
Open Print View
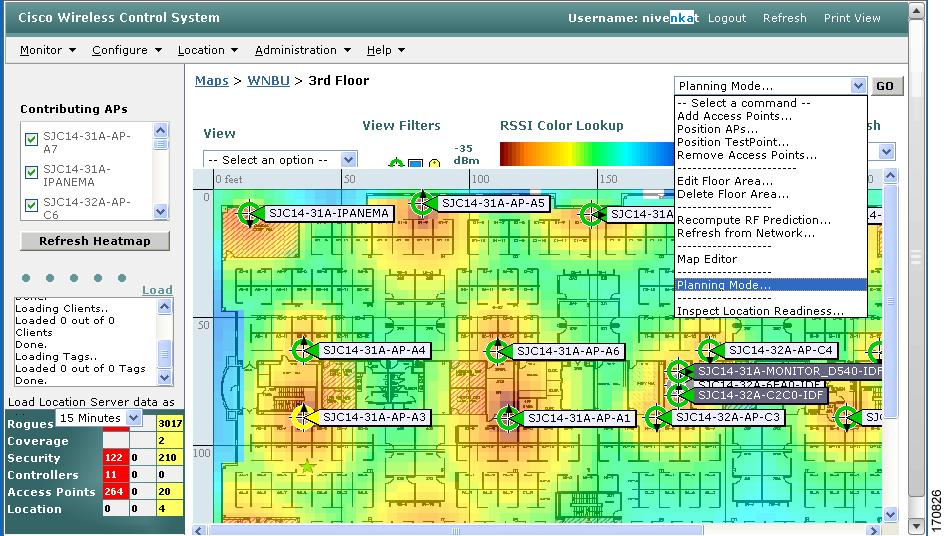[x=852, y=18]
